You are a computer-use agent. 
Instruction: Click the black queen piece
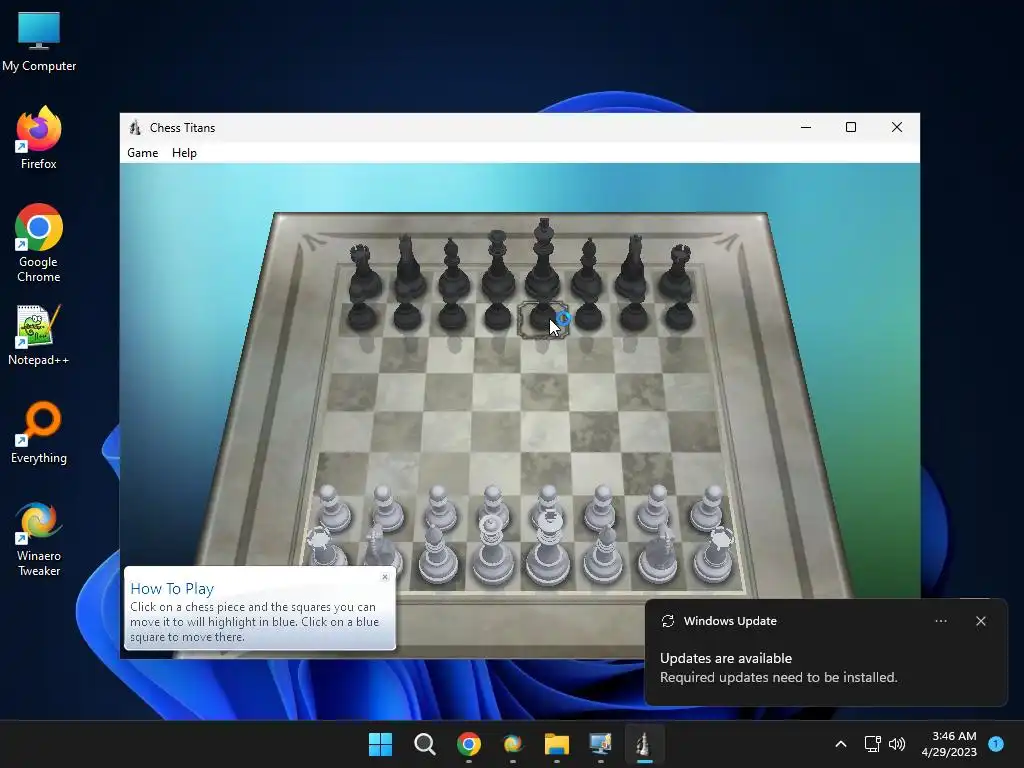498,264
